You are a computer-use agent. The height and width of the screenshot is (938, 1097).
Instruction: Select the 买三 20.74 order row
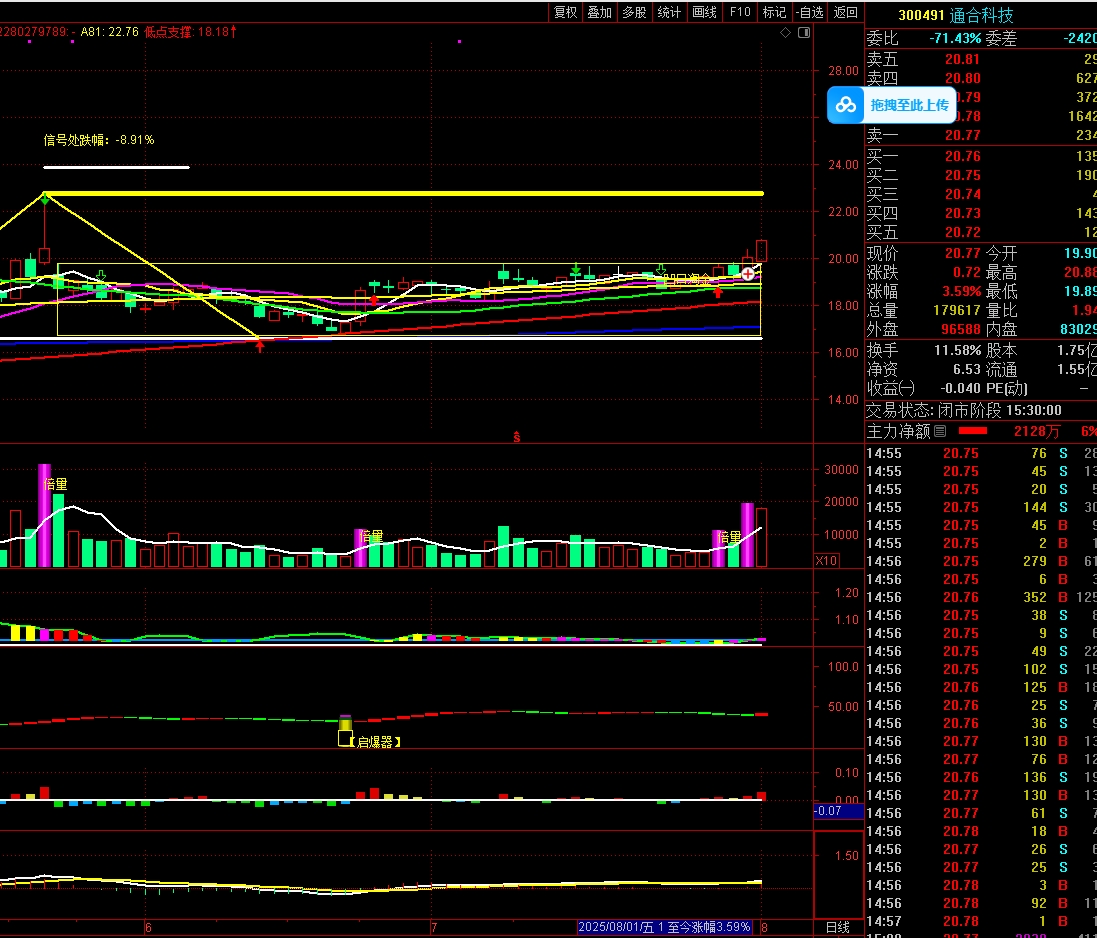[981, 194]
